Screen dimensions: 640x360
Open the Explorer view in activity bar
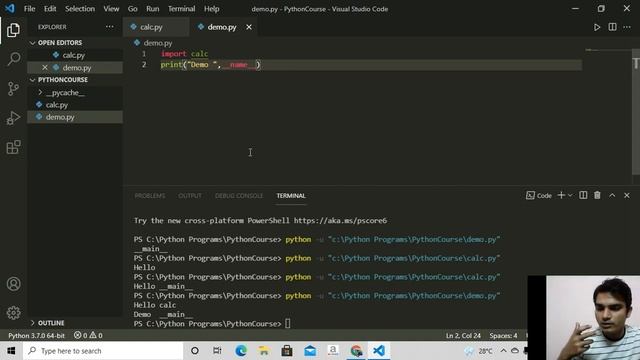(13, 30)
